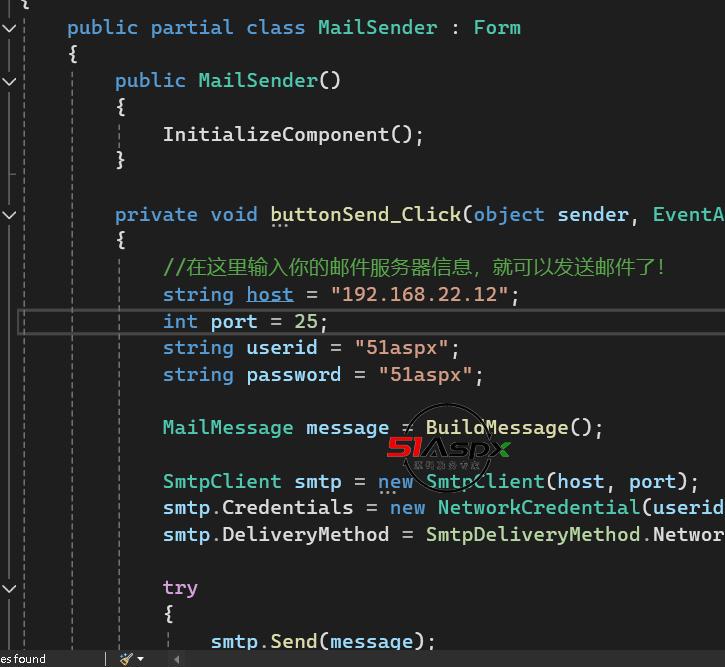Click 'smtp.Send(message)' call
The image size is (725, 667).
tap(317, 642)
